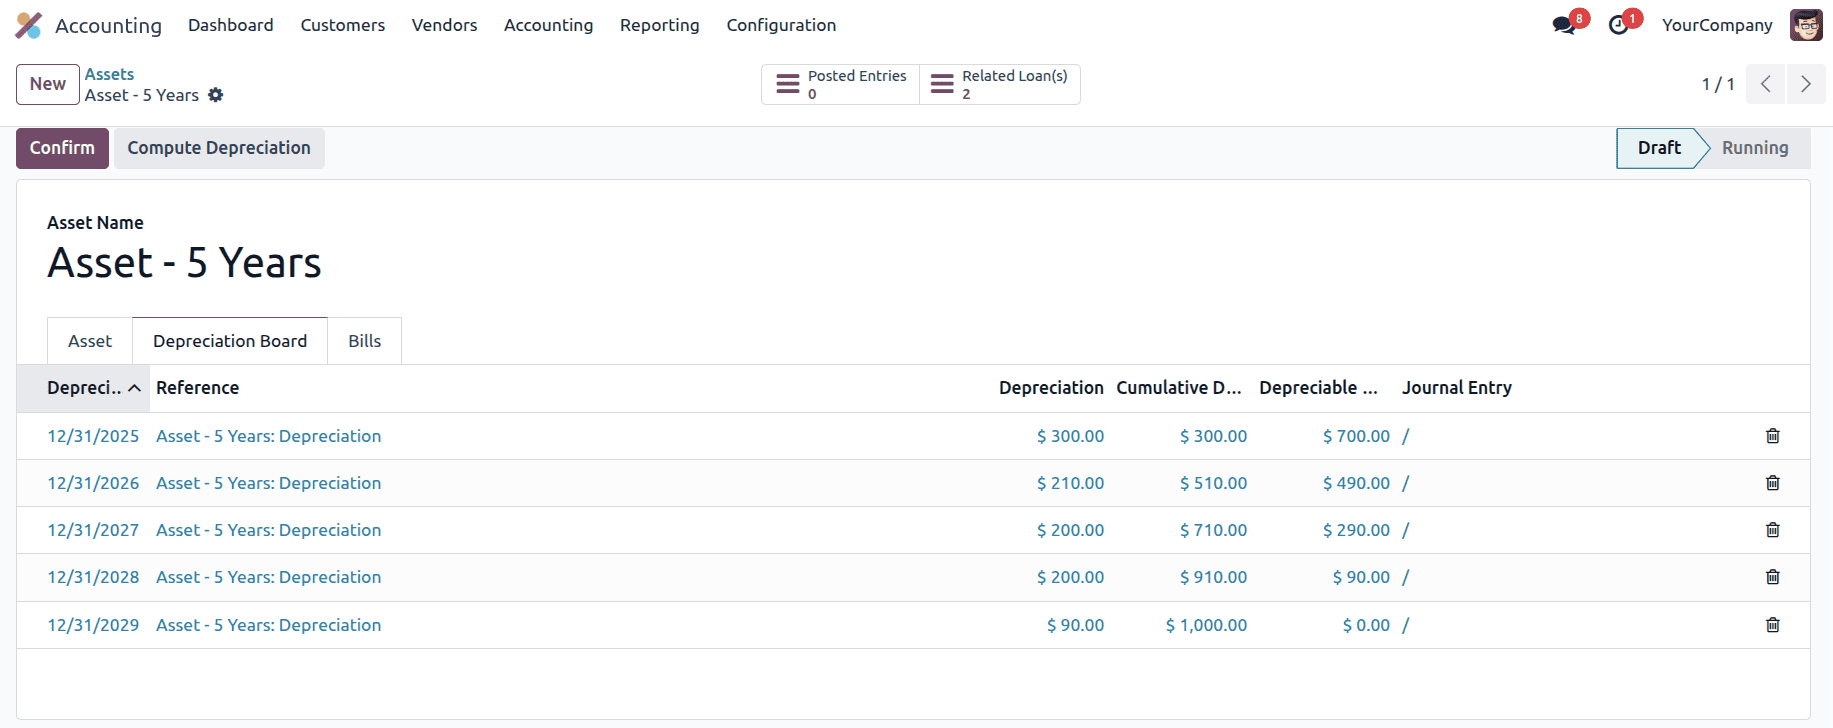Open the activities clock icon
This screenshot has height=728, width=1833.
(x=1619, y=25)
